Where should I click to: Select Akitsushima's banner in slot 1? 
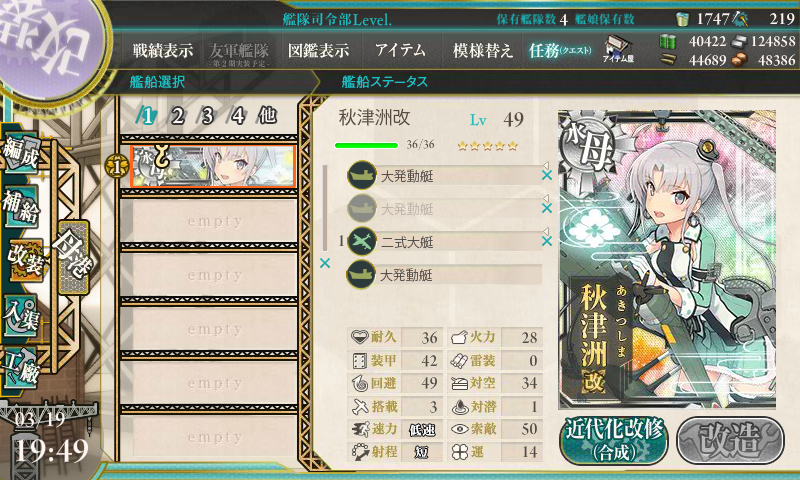click(x=213, y=167)
